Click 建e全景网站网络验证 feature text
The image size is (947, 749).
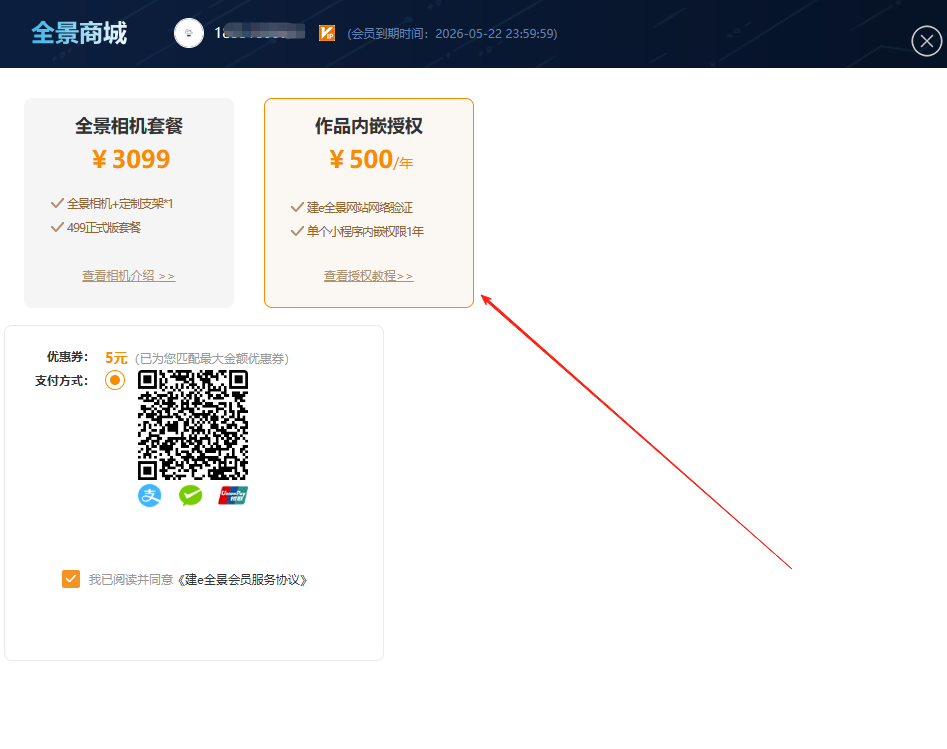[360, 208]
